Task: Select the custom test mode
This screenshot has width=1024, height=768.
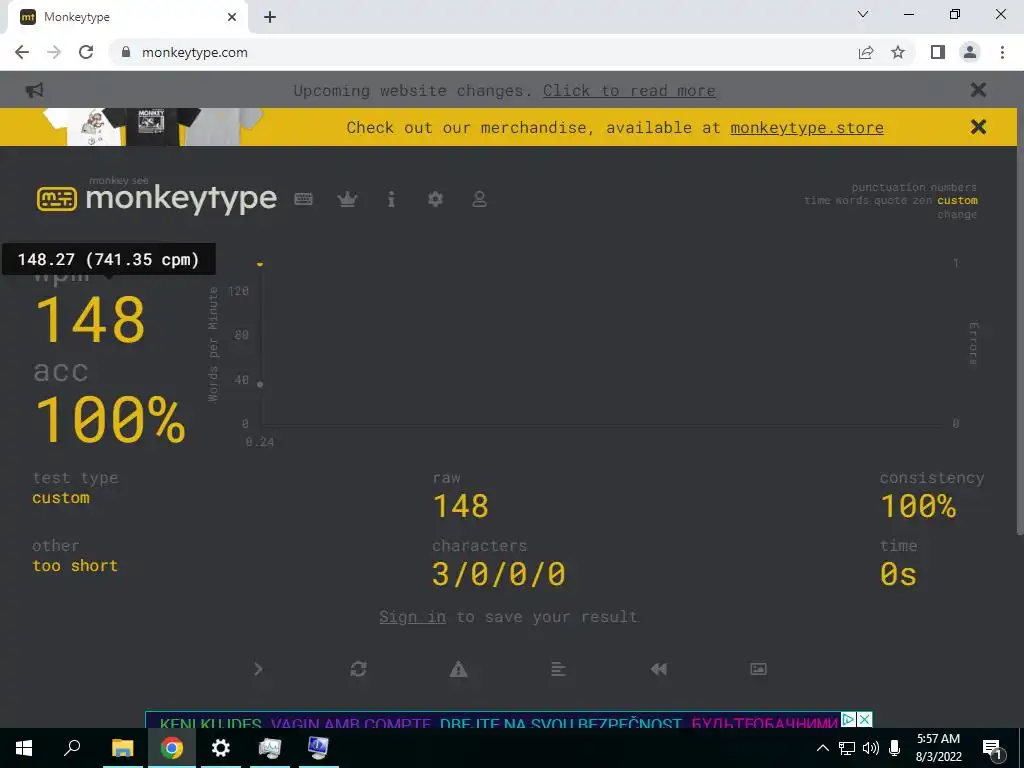Action: click(x=957, y=200)
